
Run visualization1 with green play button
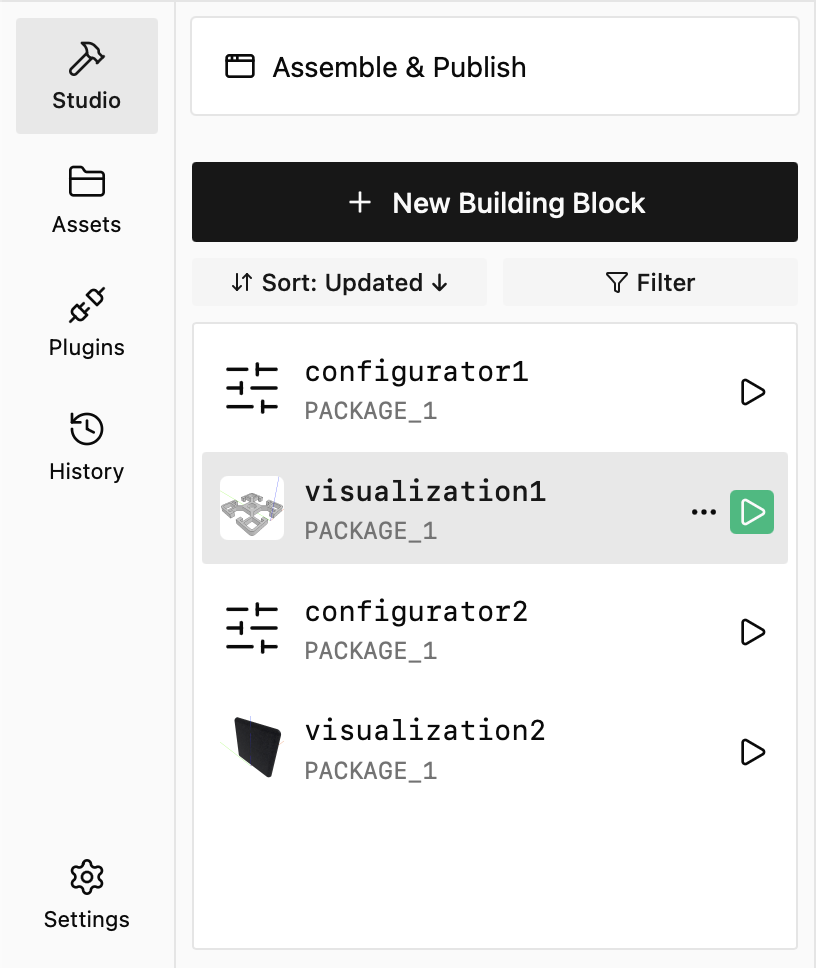coord(752,512)
